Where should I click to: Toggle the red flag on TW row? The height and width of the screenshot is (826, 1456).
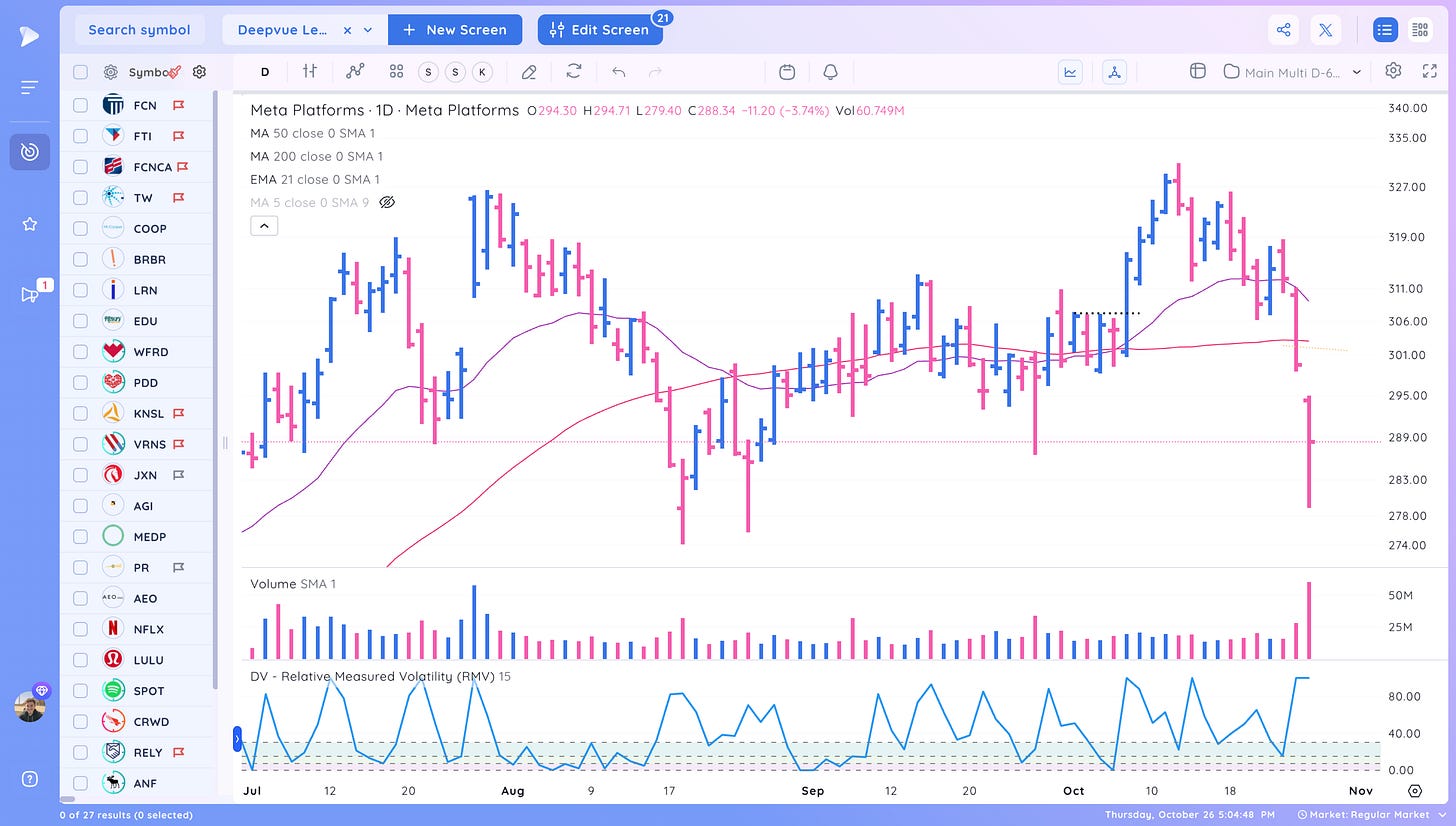click(178, 198)
